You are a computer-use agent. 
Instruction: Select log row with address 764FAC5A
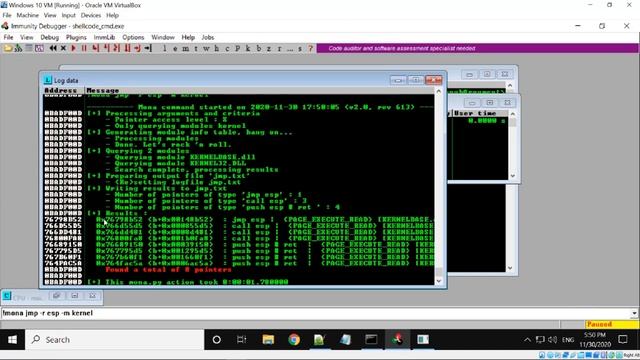(239, 263)
